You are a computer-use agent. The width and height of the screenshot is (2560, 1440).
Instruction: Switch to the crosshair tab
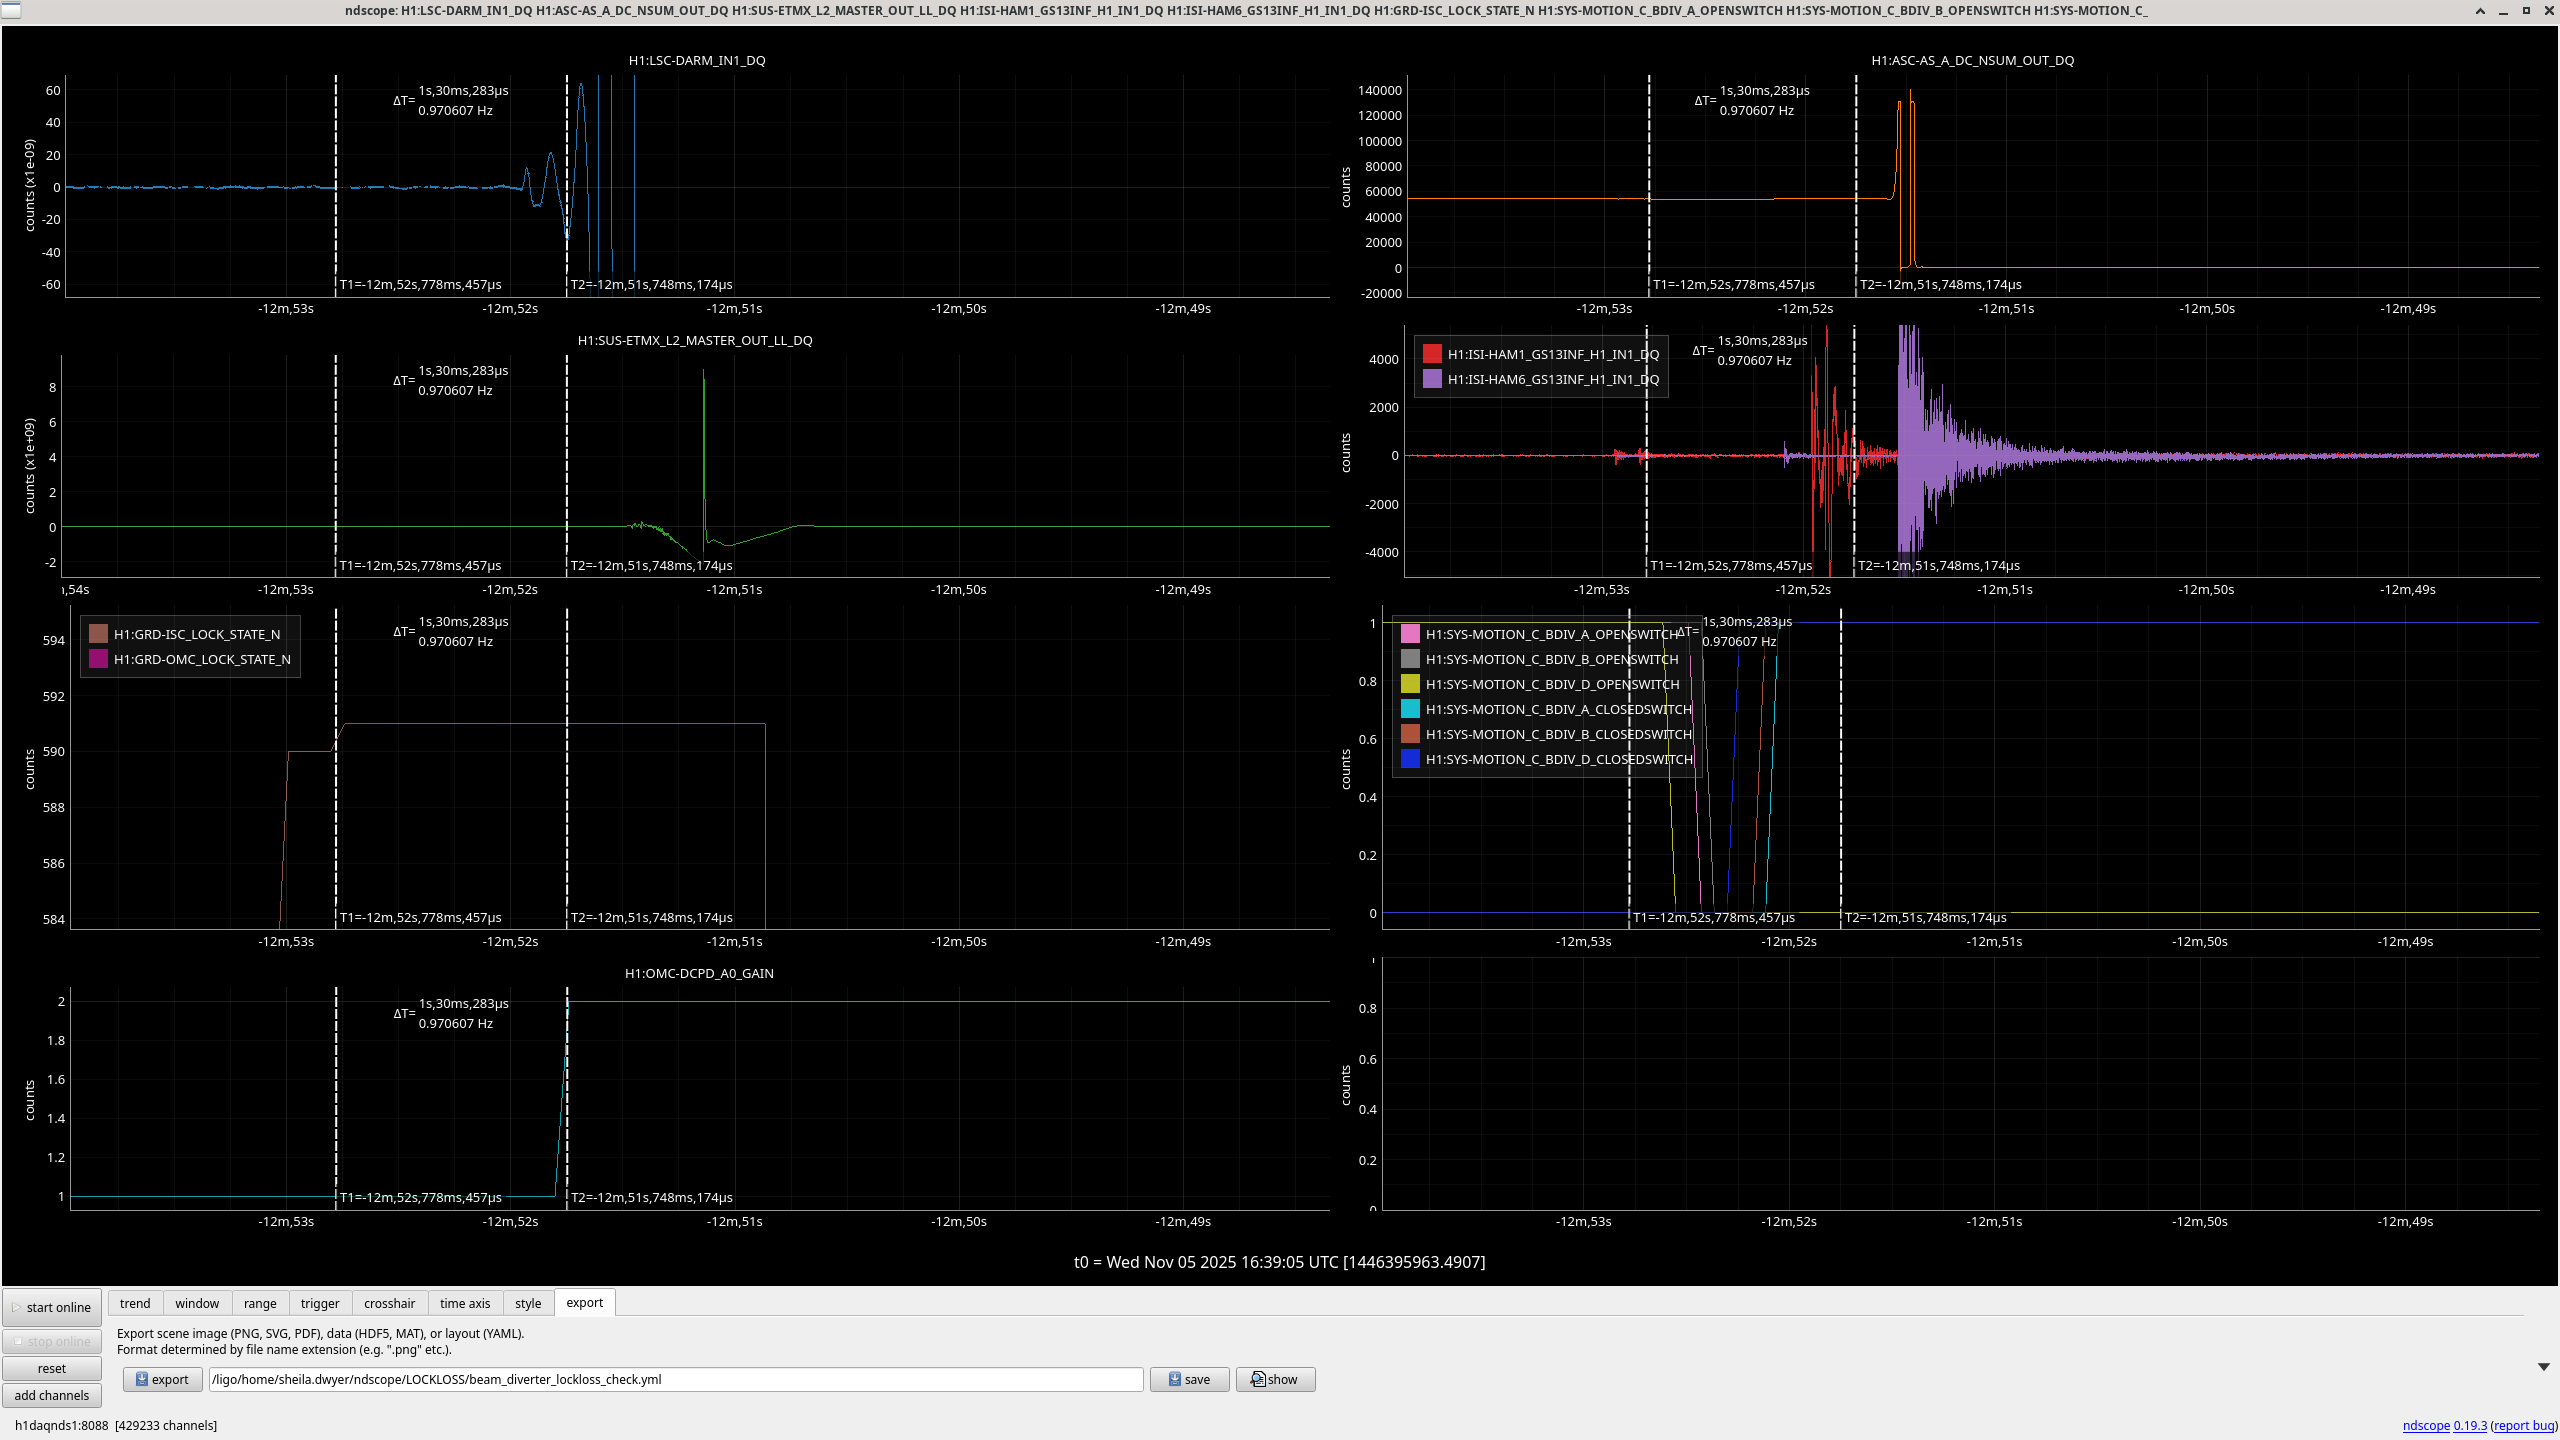389,1303
